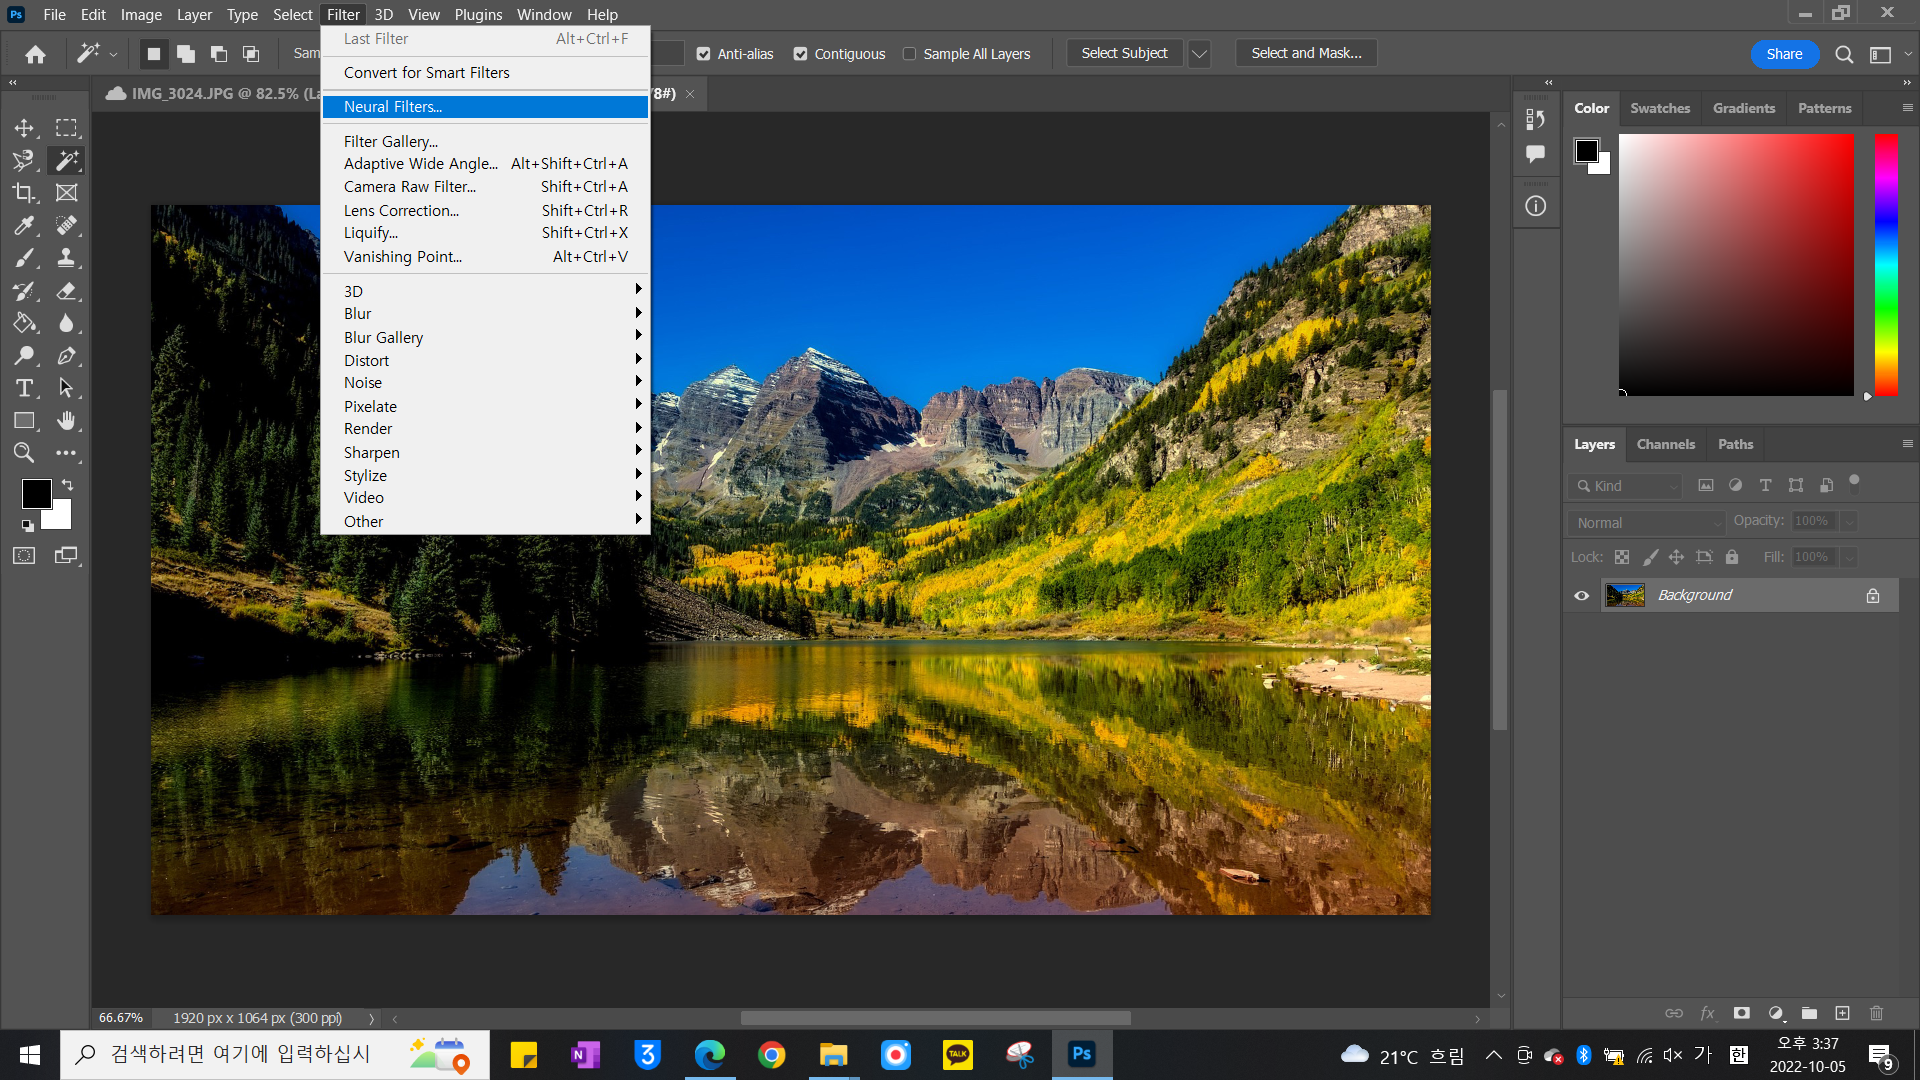Click the rainbow hue slider strip

point(1886,265)
